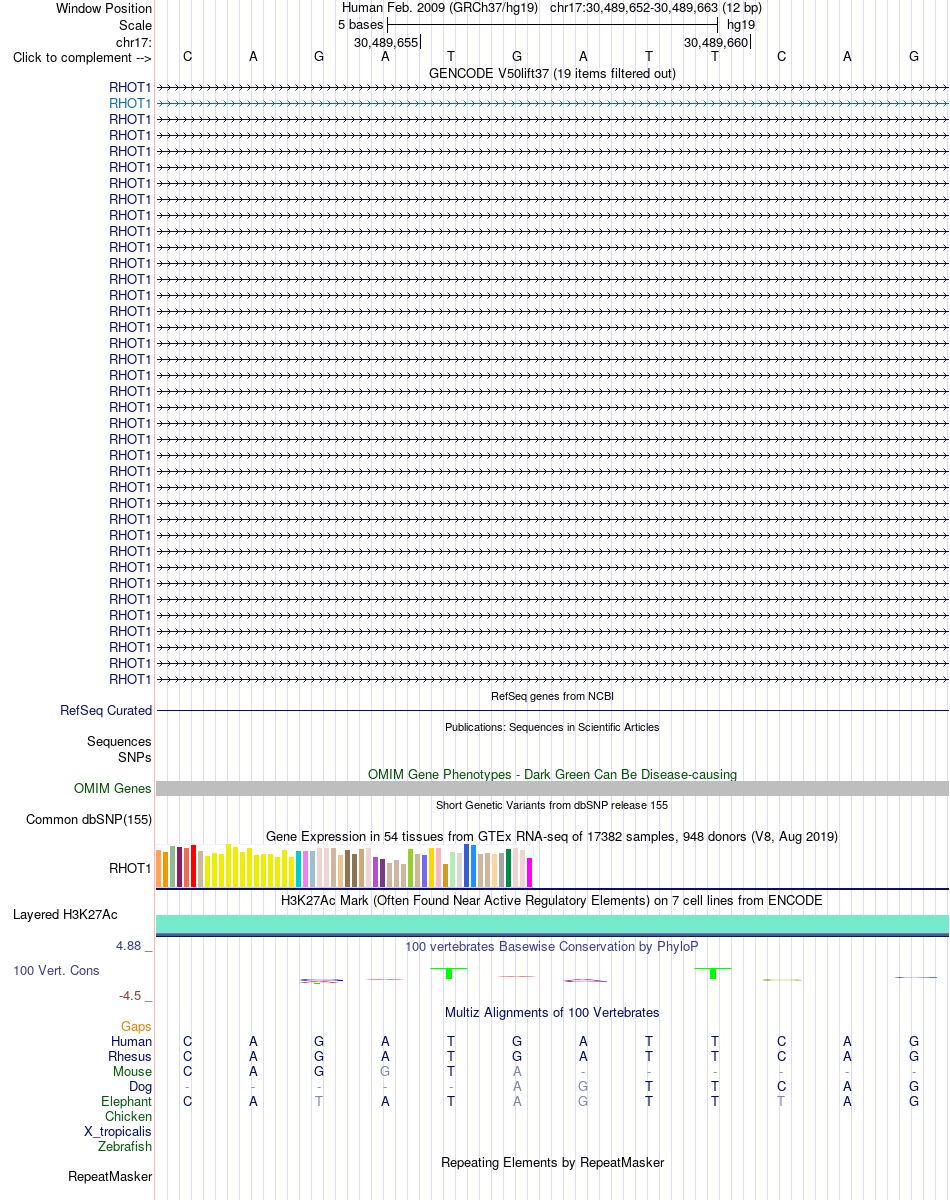Click the SNPs track label
950x1200 pixels.
(x=134, y=757)
